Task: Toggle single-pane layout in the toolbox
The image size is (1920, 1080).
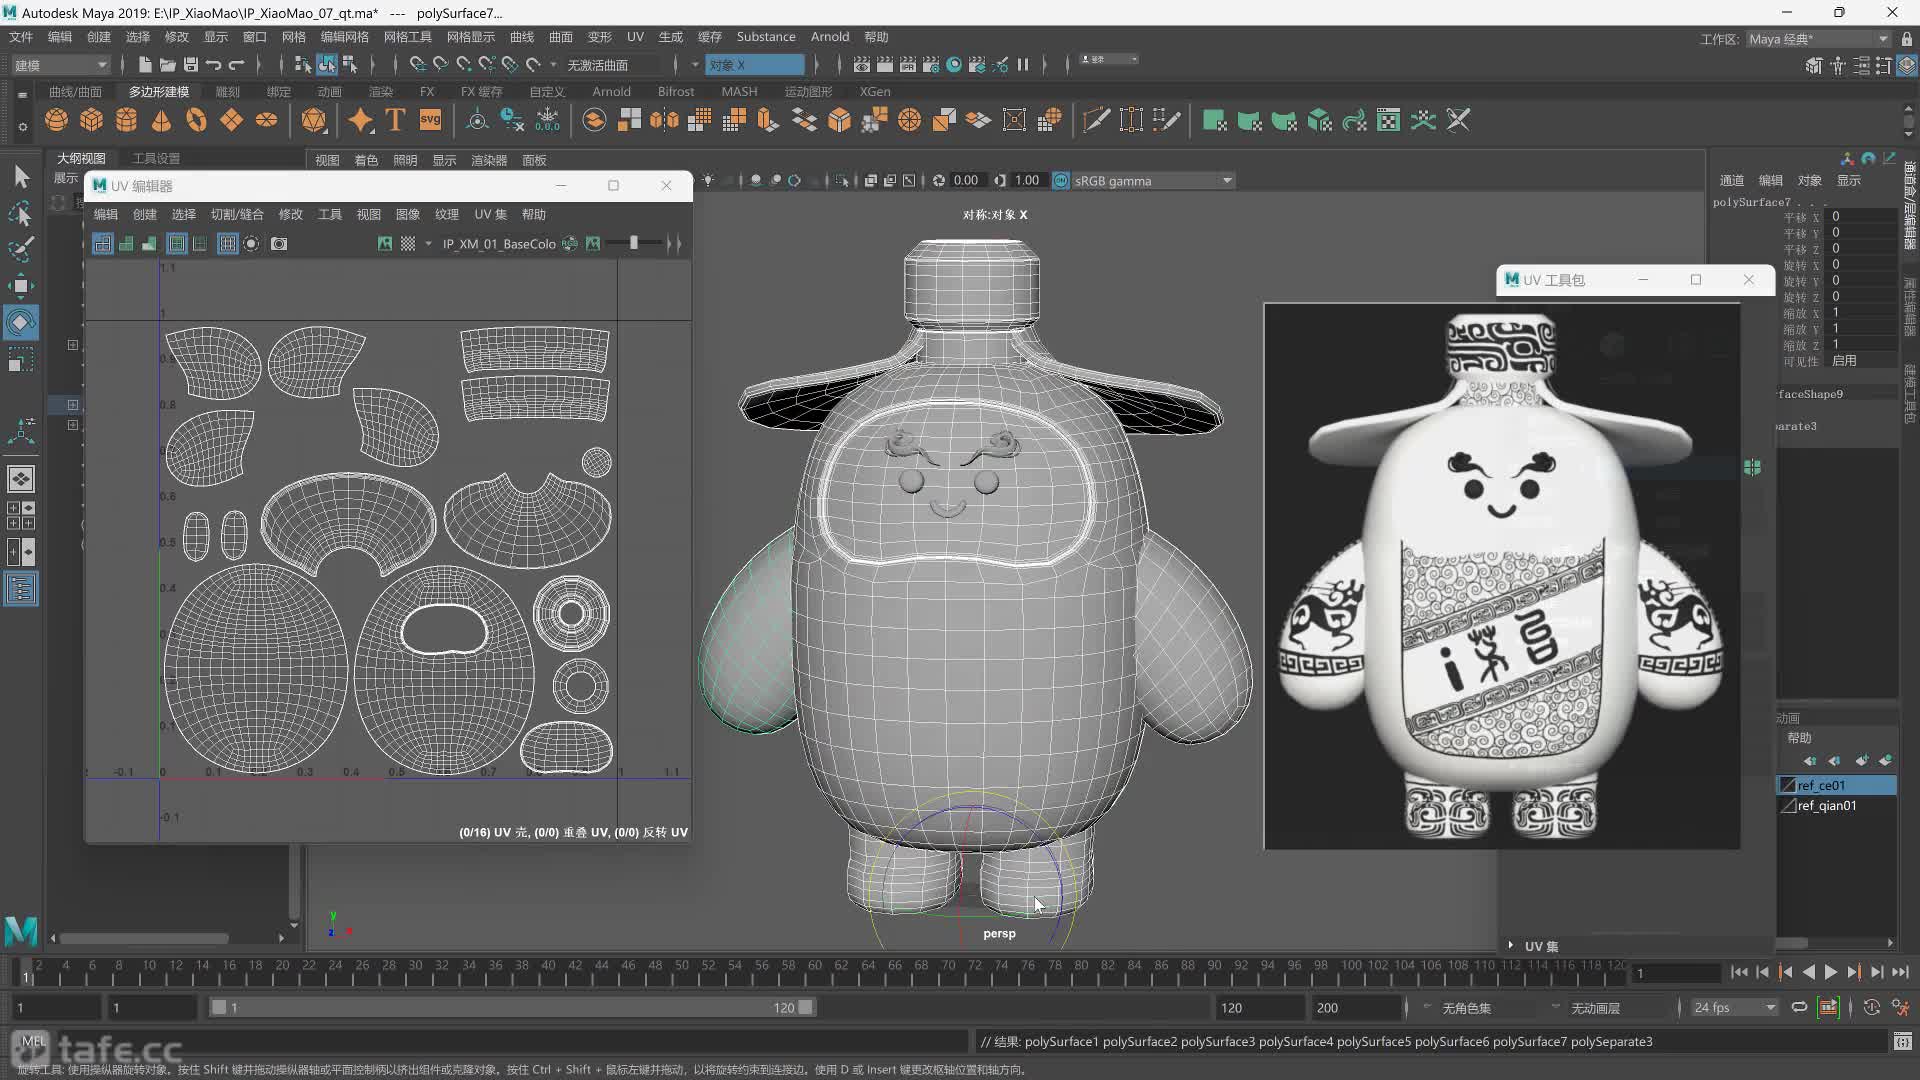Action: click(x=20, y=479)
